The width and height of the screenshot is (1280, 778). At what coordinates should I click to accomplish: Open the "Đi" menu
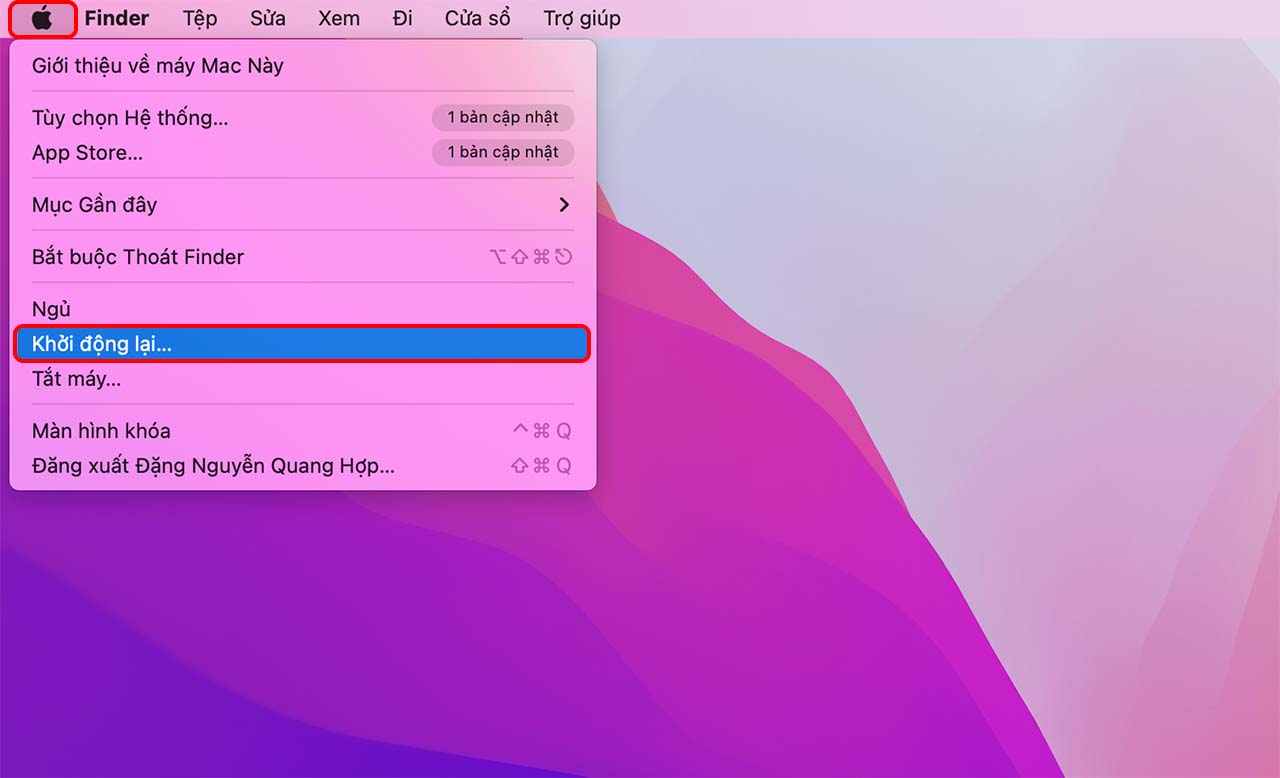403,17
